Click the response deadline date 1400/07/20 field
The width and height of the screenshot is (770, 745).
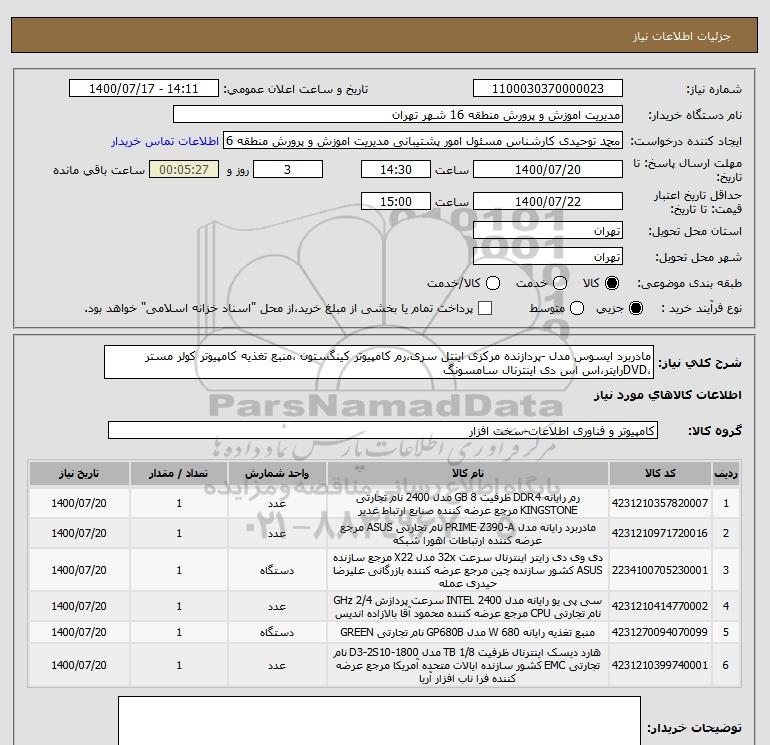tap(548, 169)
